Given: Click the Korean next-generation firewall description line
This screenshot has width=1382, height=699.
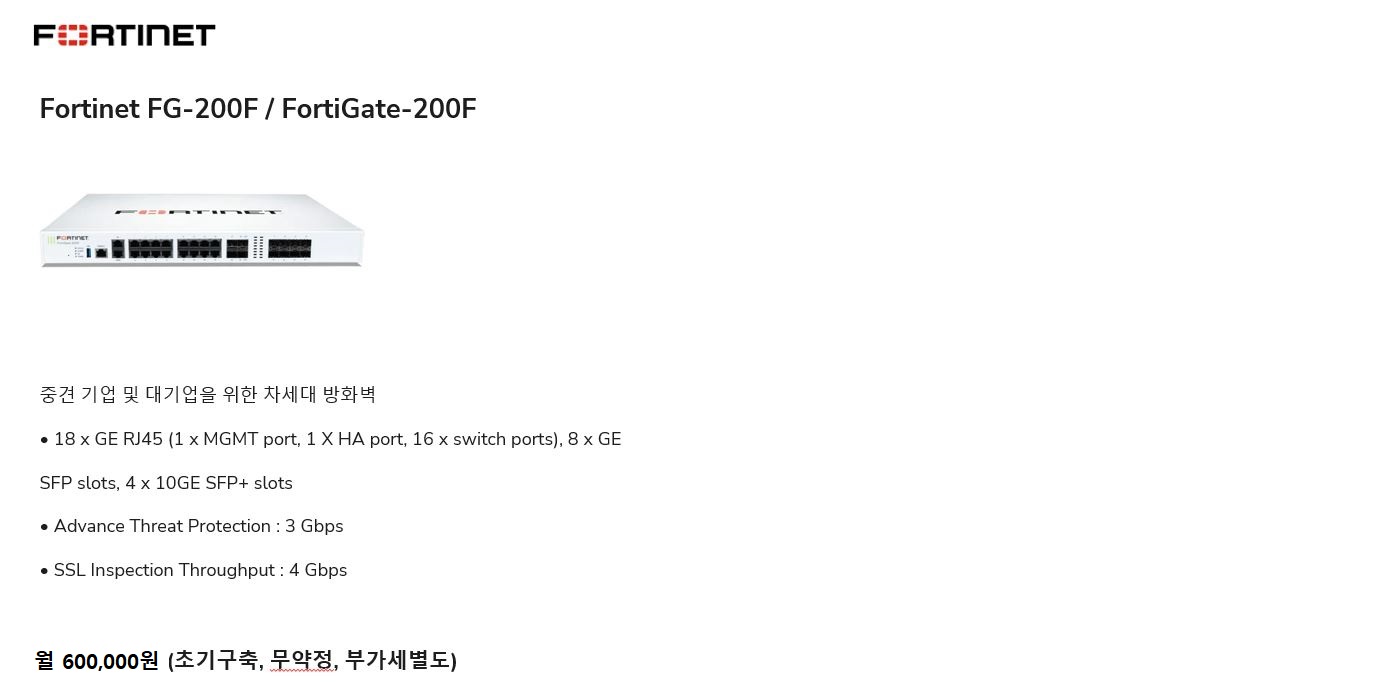Looking at the screenshot, I should (207, 394).
